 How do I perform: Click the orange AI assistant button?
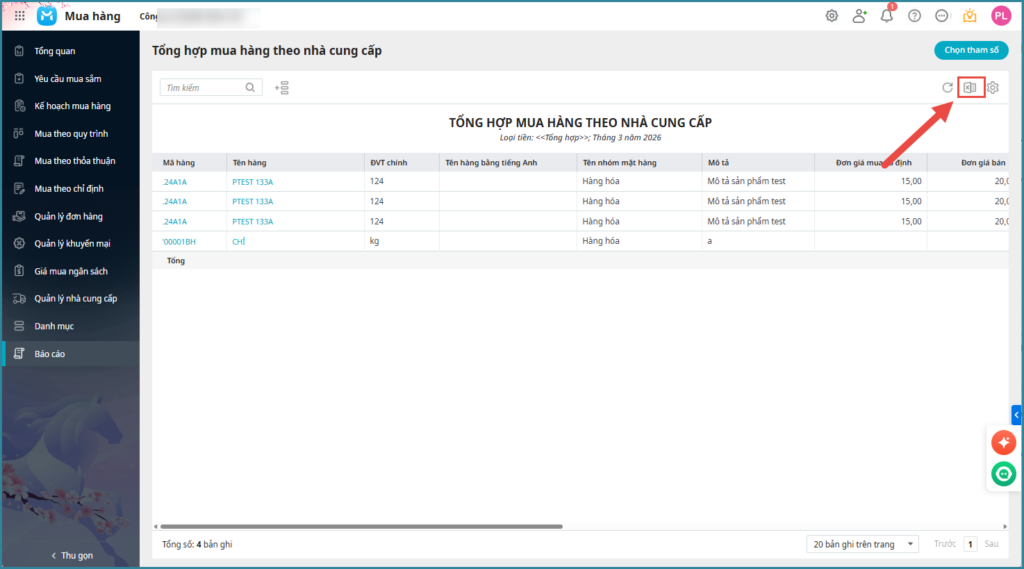pos(1003,442)
